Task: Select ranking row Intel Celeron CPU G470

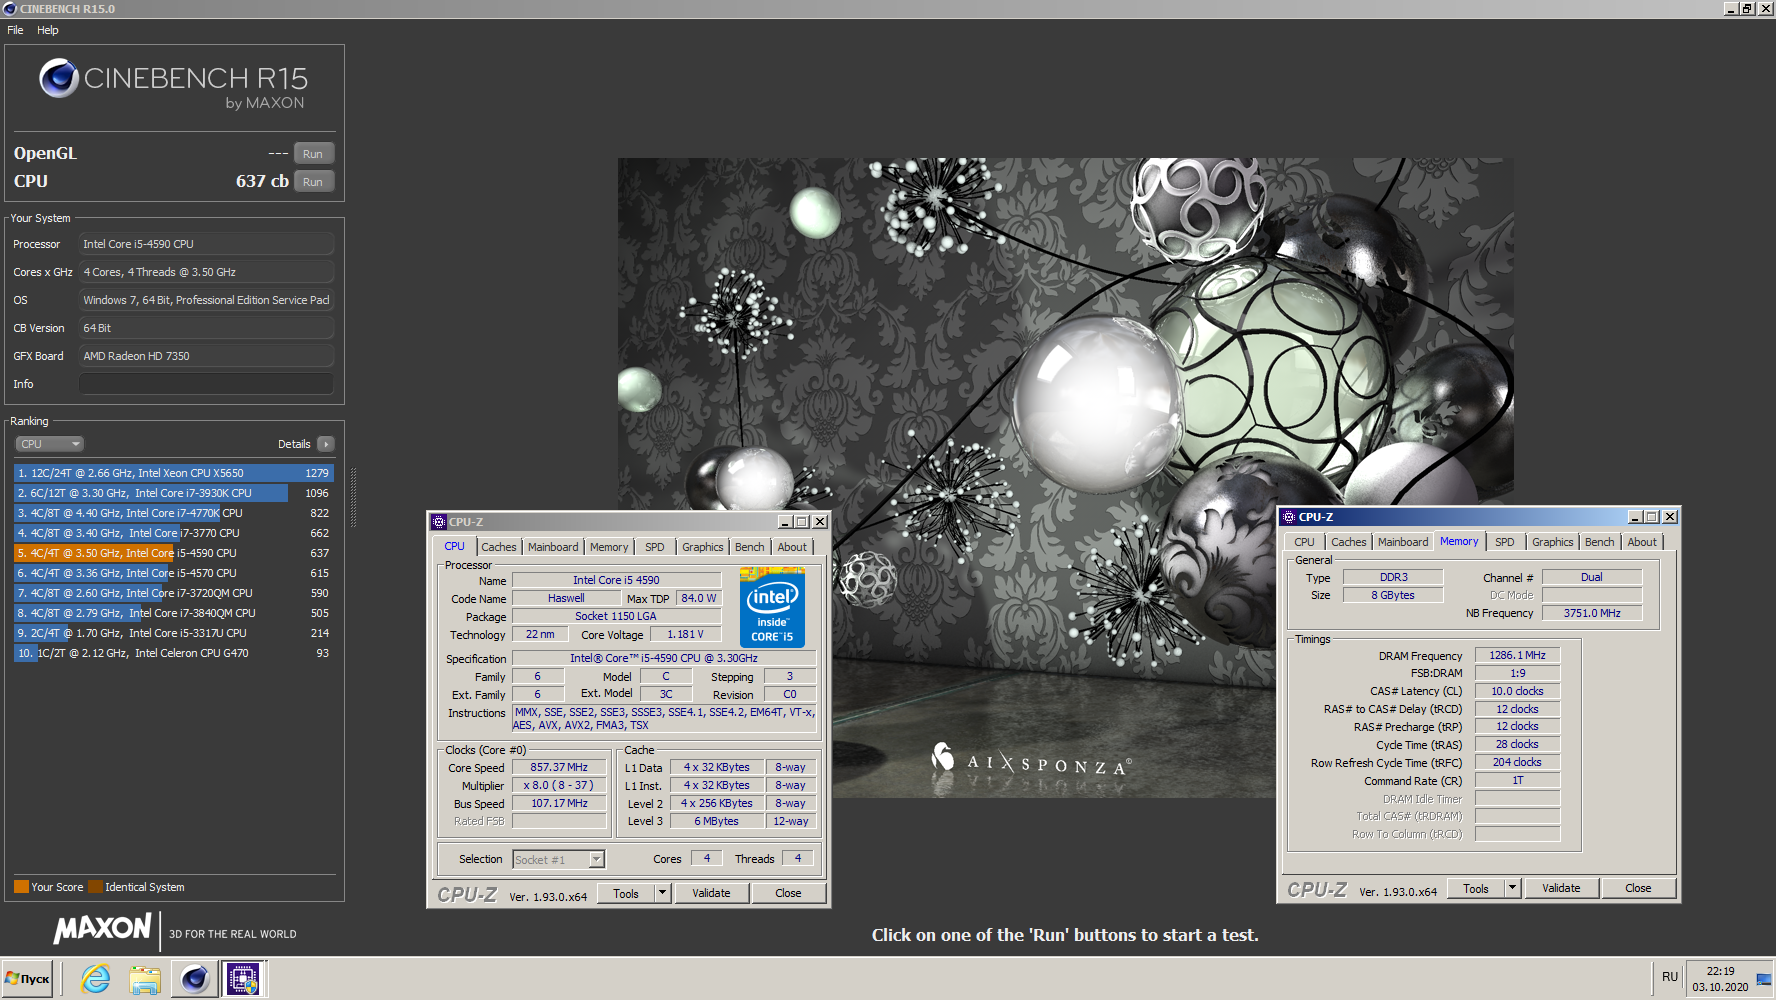Action: click(173, 653)
